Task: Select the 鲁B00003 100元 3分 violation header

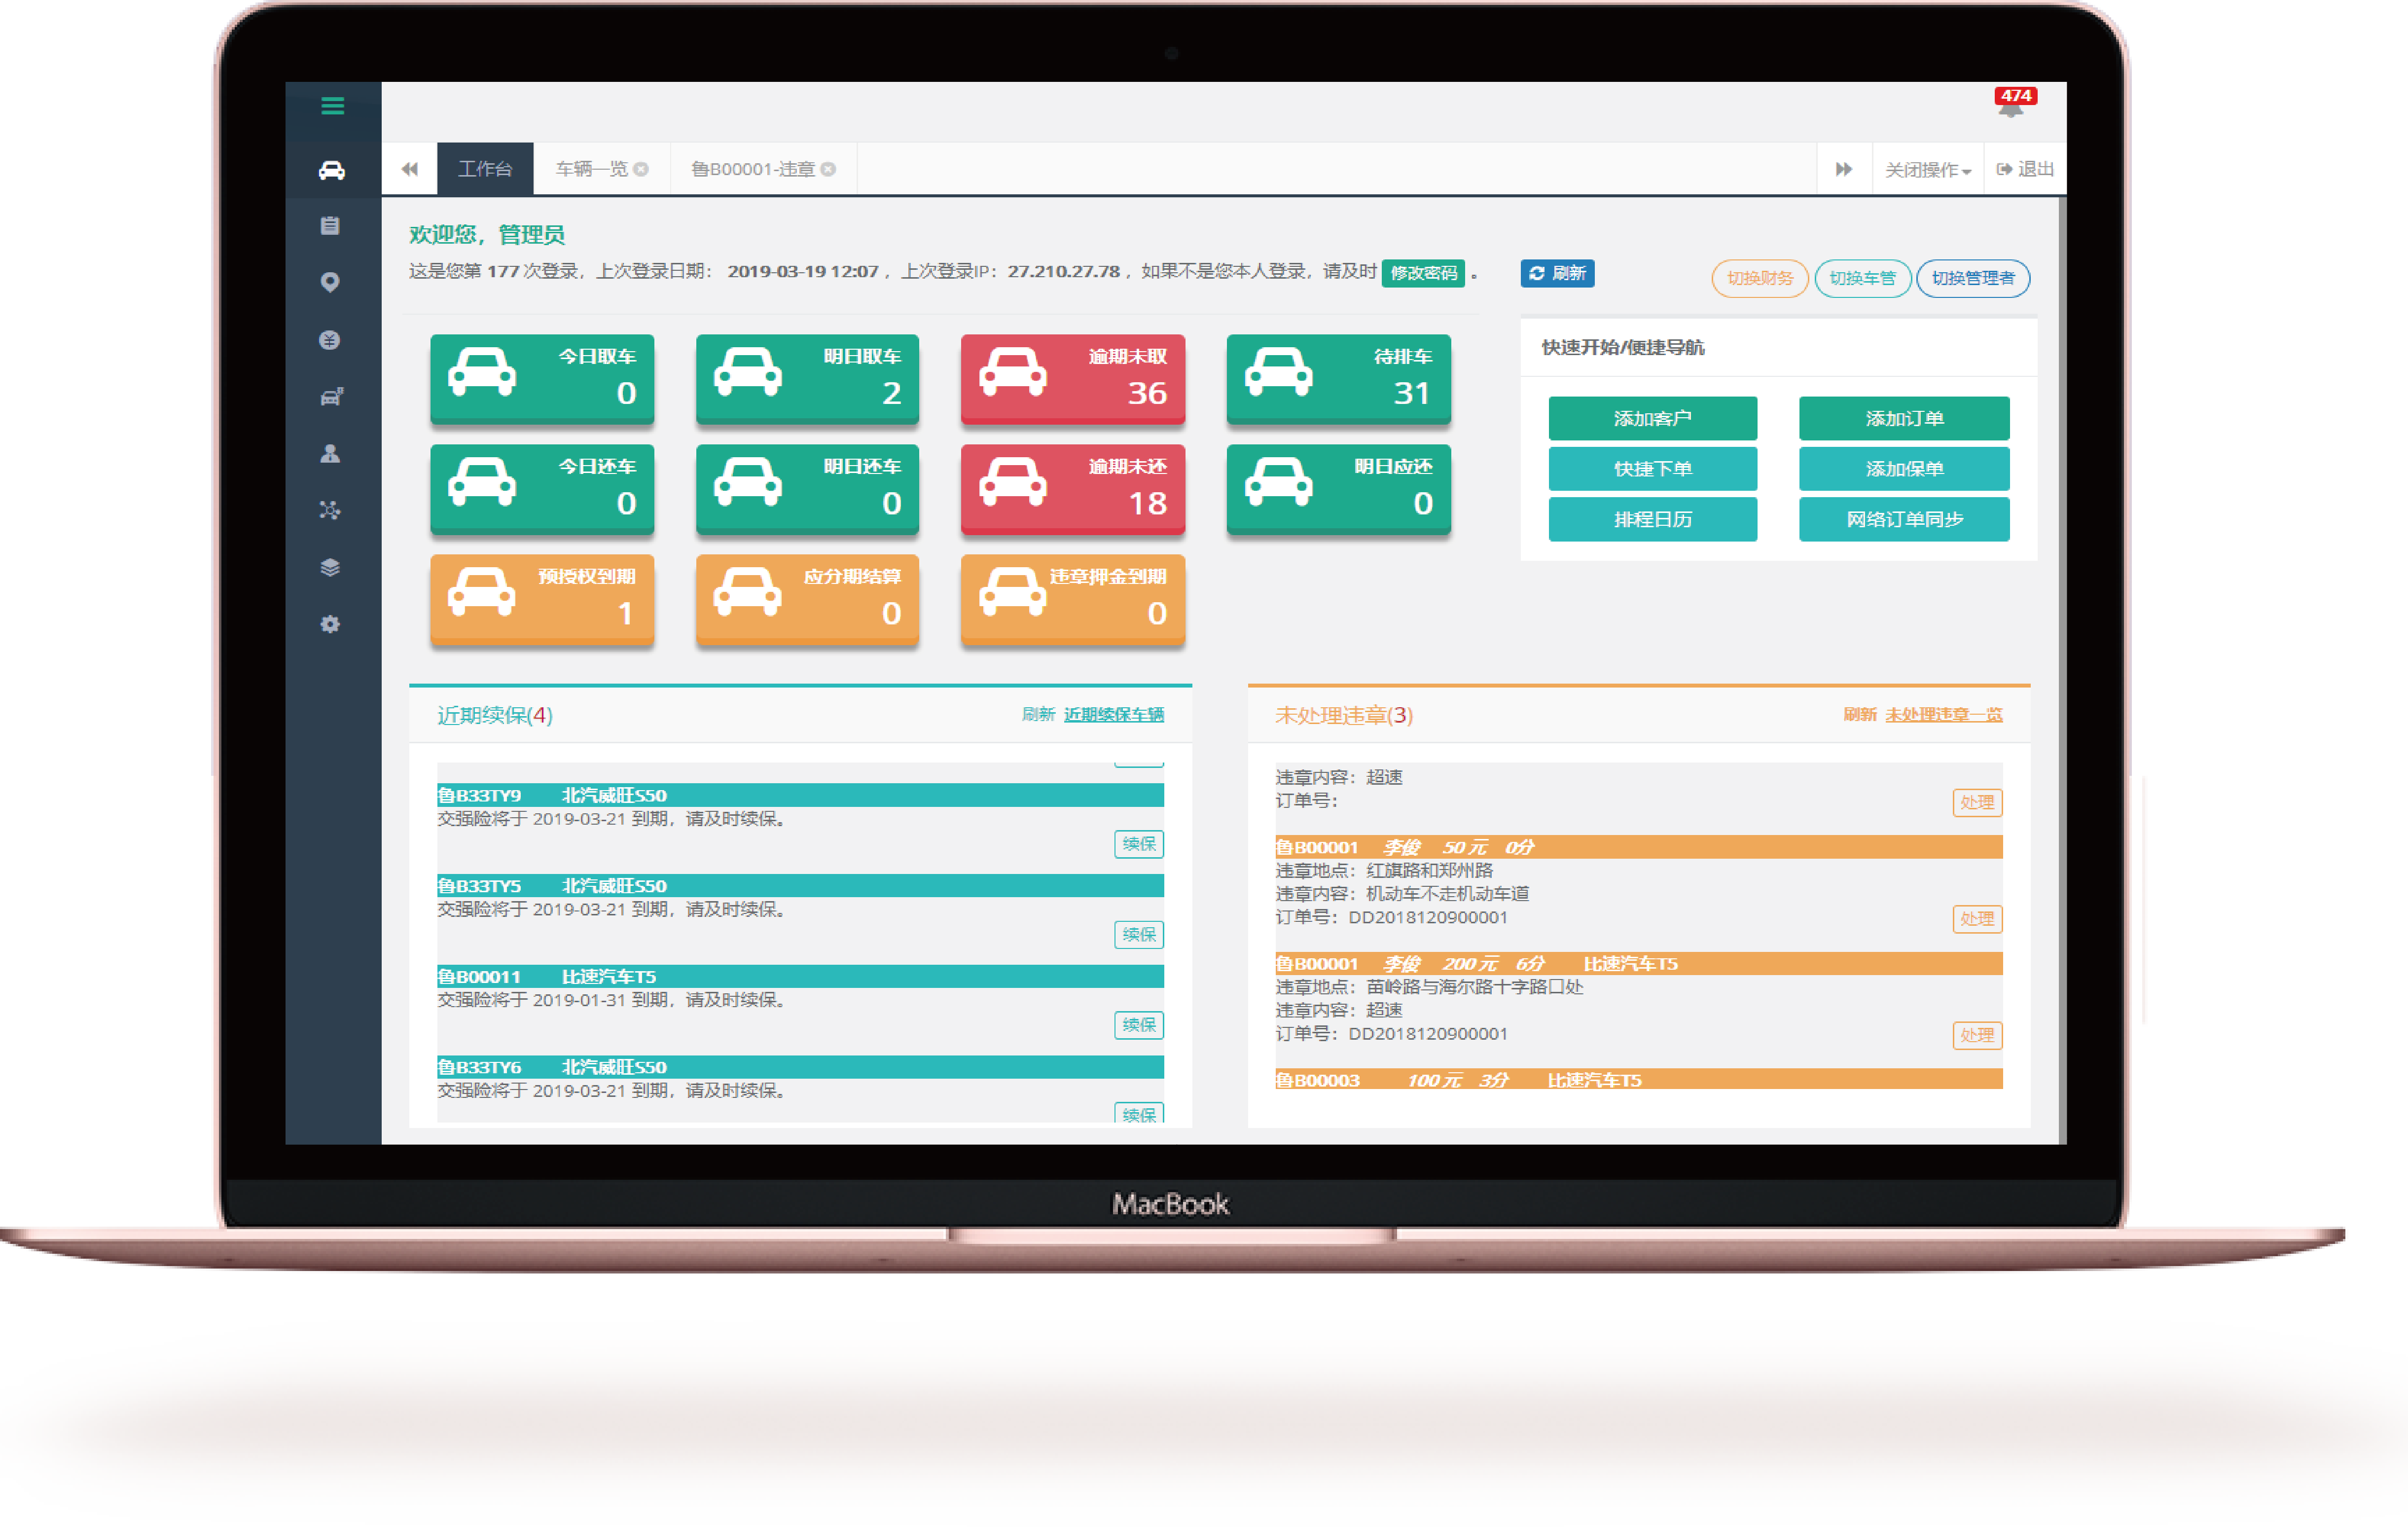Action: point(1638,1080)
